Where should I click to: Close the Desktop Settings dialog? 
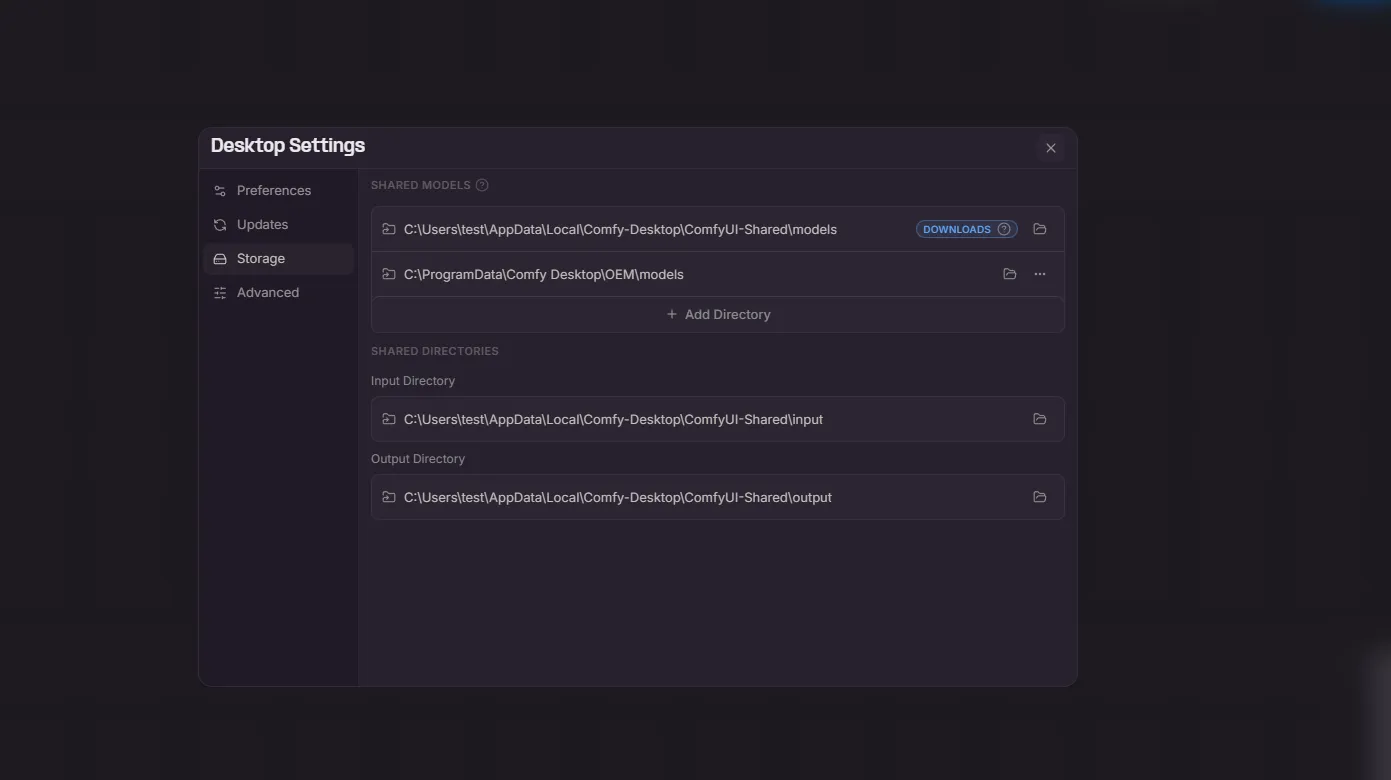1050,148
